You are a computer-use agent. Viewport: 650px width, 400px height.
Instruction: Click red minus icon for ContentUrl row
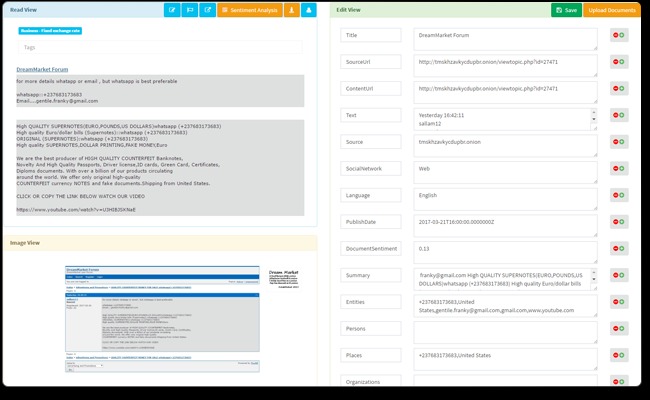tap(616, 88)
